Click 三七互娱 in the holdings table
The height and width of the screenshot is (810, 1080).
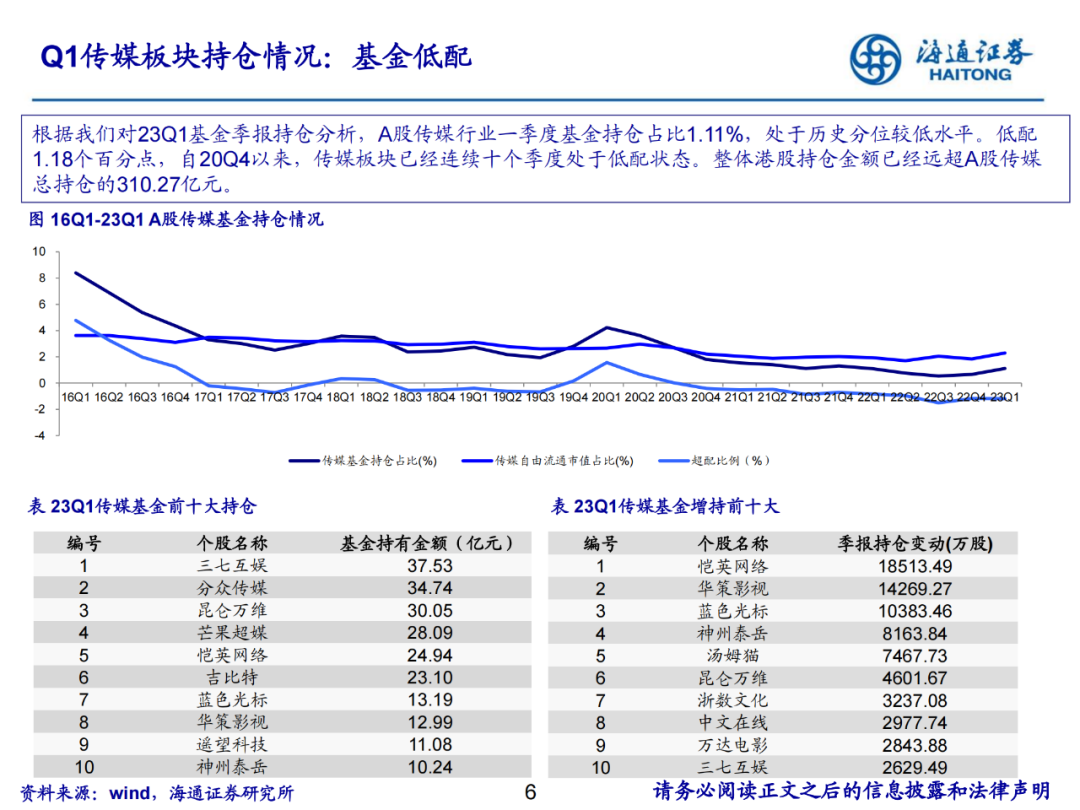click(232, 566)
